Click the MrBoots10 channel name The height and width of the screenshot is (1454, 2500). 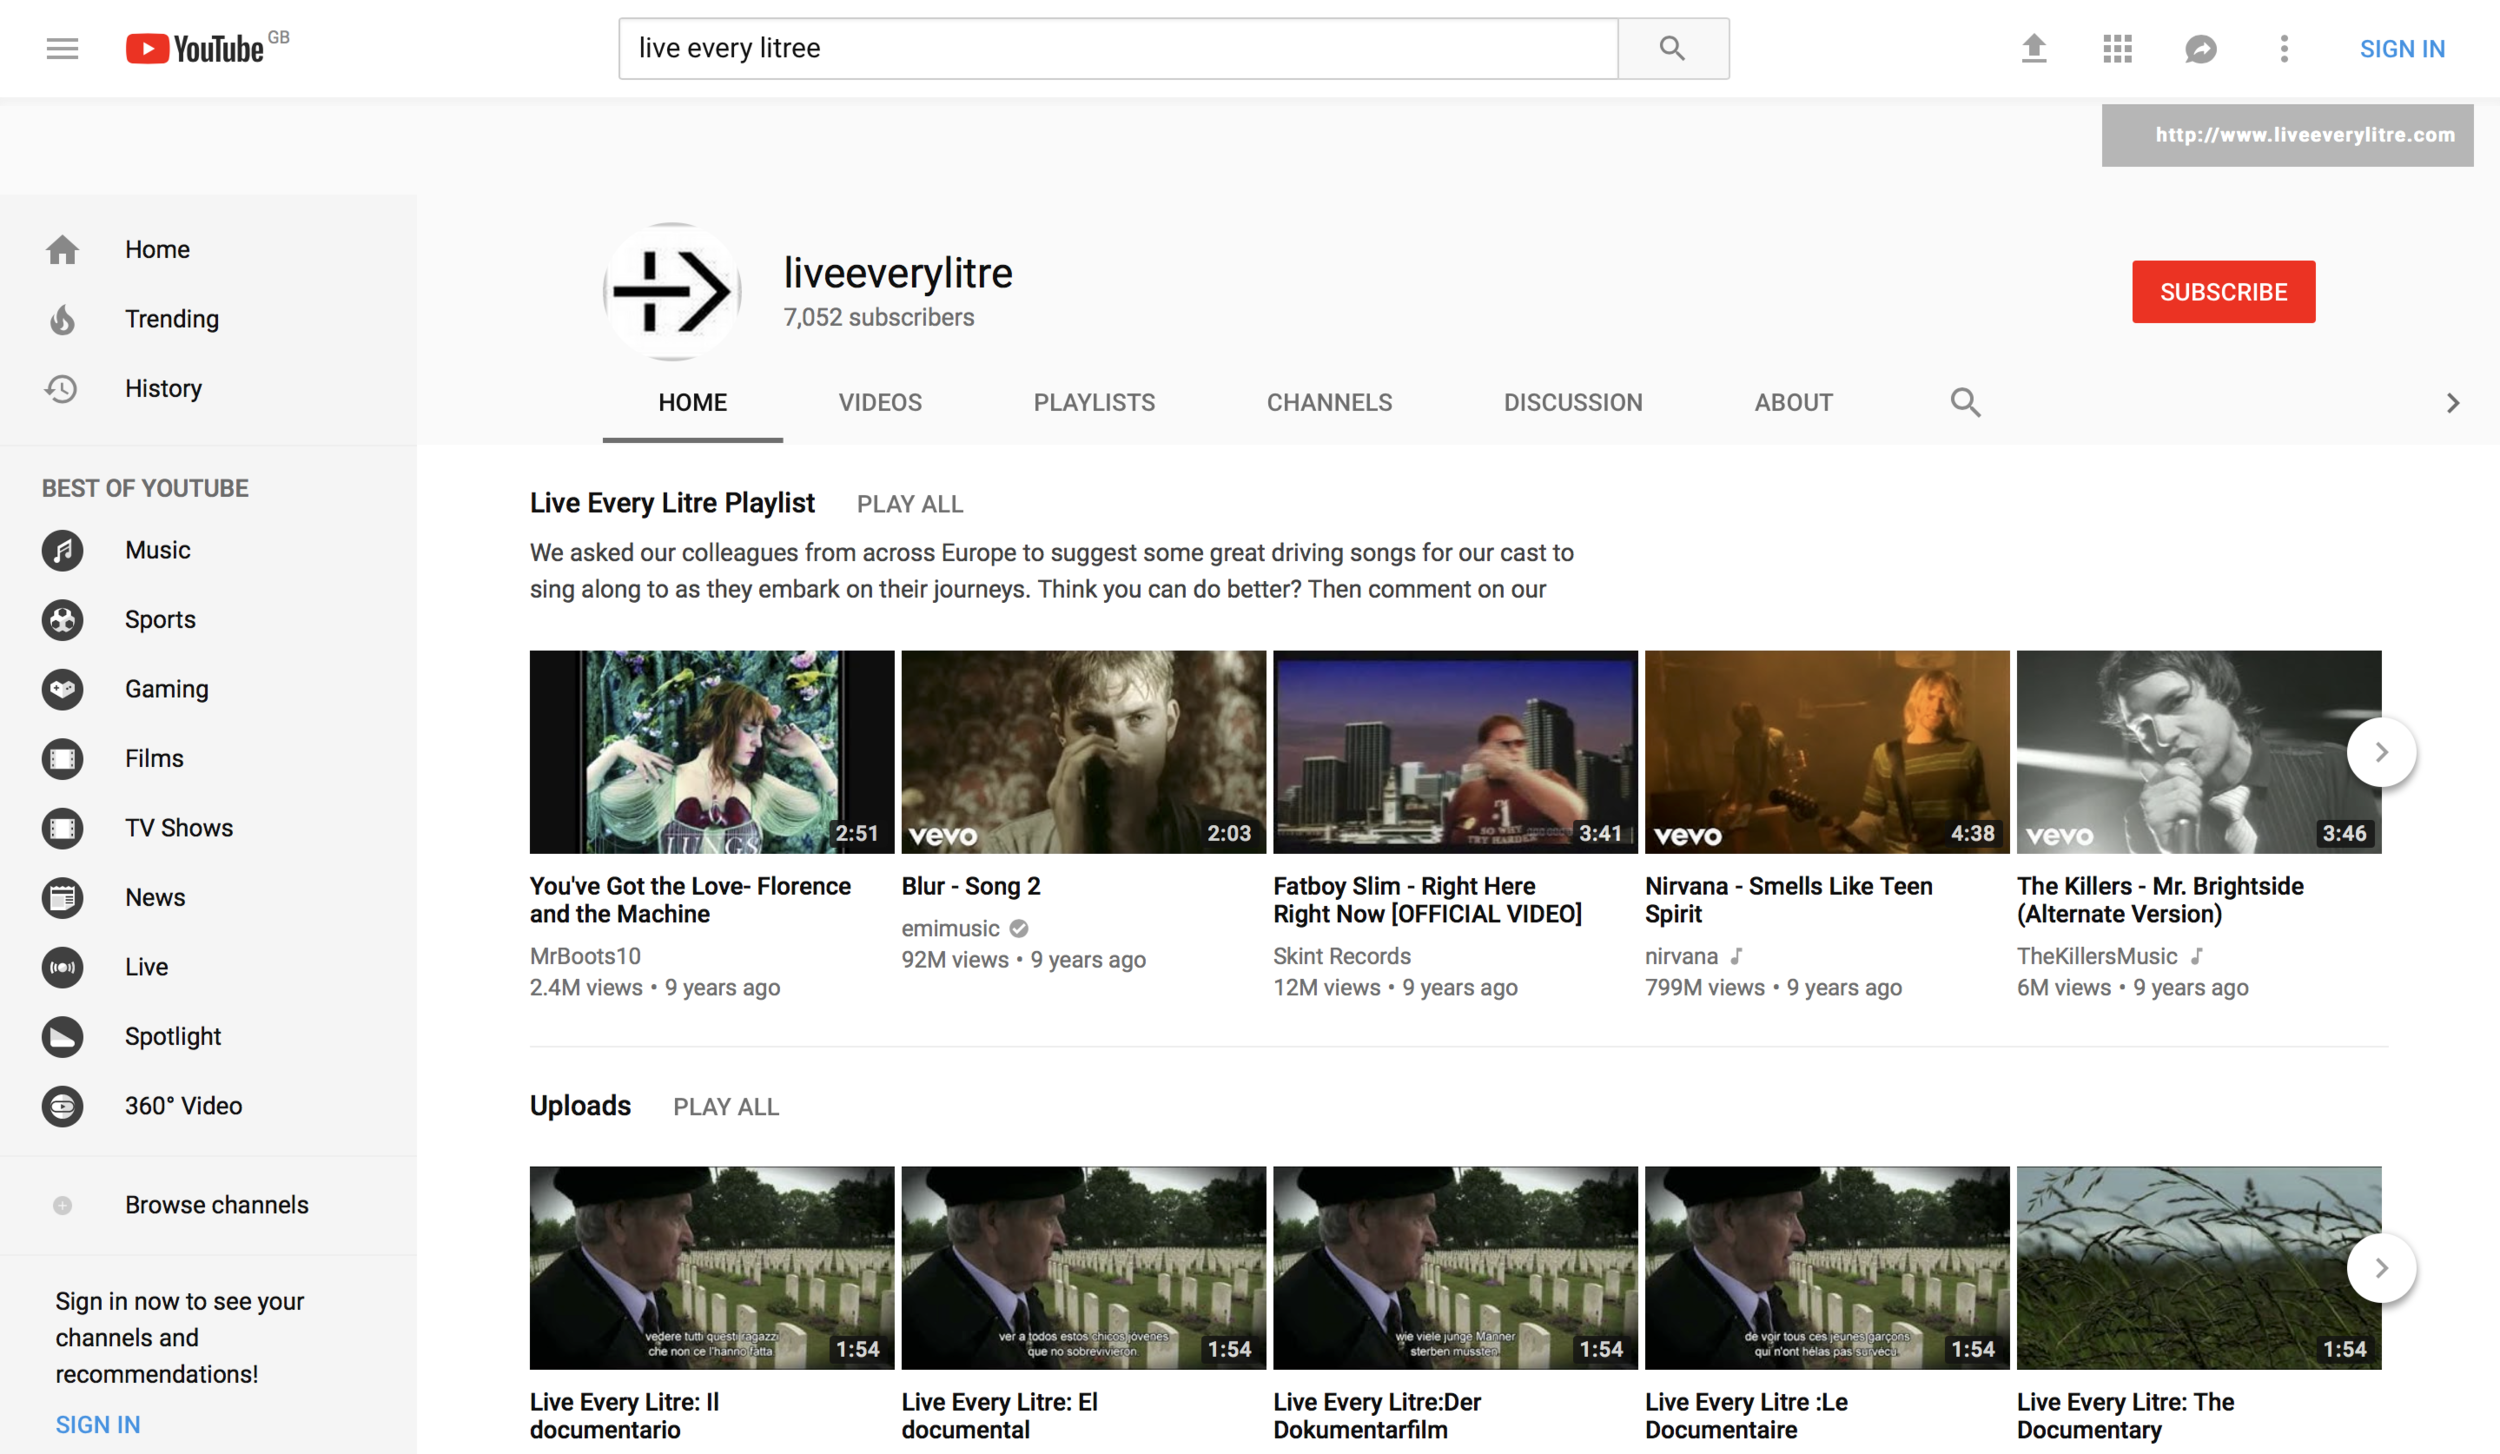pyautogui.click(x=585, y=956)
